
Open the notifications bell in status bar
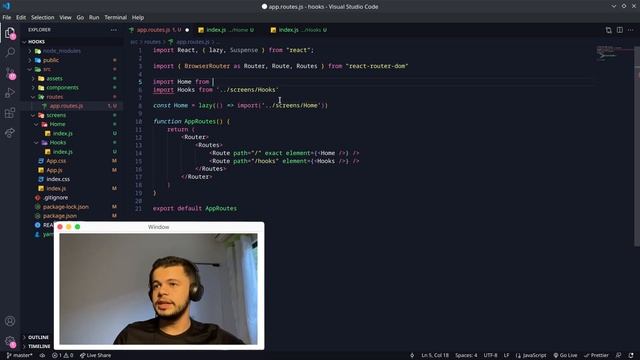point(631,356)
